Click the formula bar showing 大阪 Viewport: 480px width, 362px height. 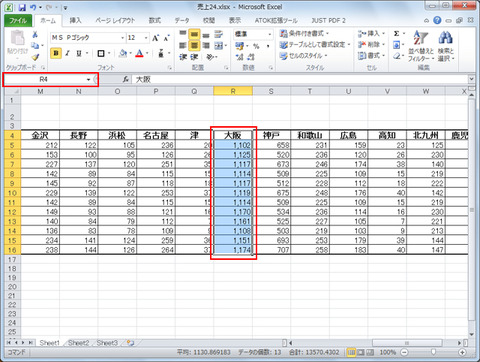(x=300, y=79)
